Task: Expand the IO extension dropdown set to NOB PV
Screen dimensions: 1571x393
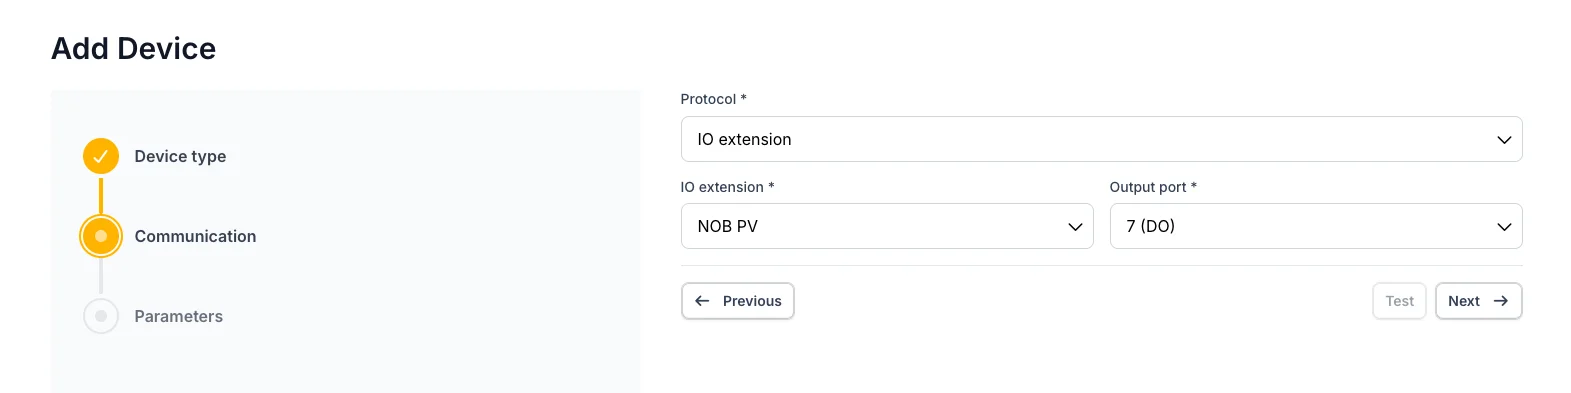Action: [887, 226]
